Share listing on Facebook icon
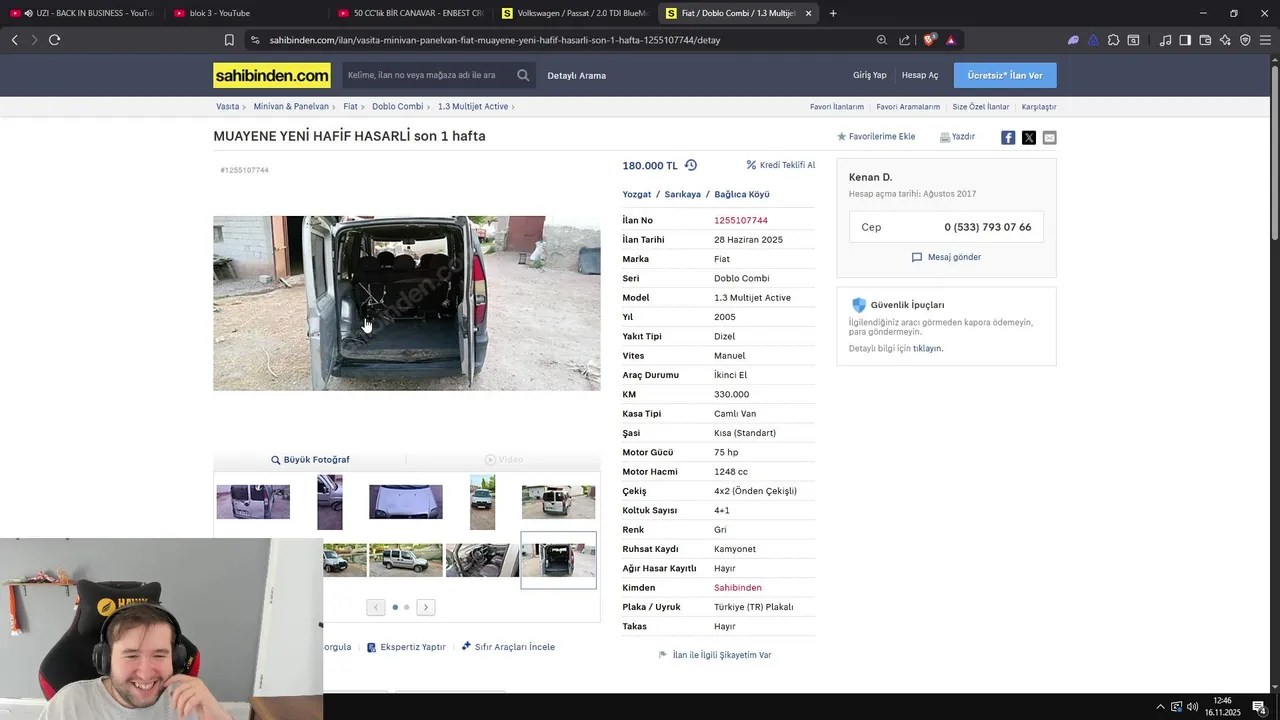The height and width of the screenshot is (720, 1280). (x=1008, y=137)
